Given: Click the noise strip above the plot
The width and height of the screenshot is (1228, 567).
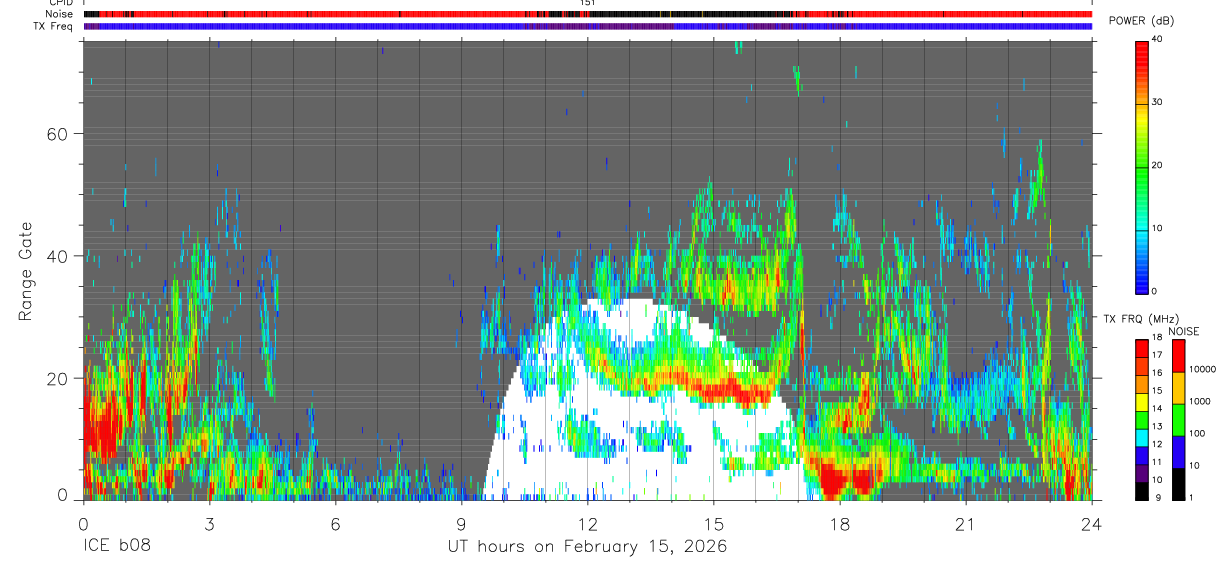Looking at the screenshot, I should point(587,14).
